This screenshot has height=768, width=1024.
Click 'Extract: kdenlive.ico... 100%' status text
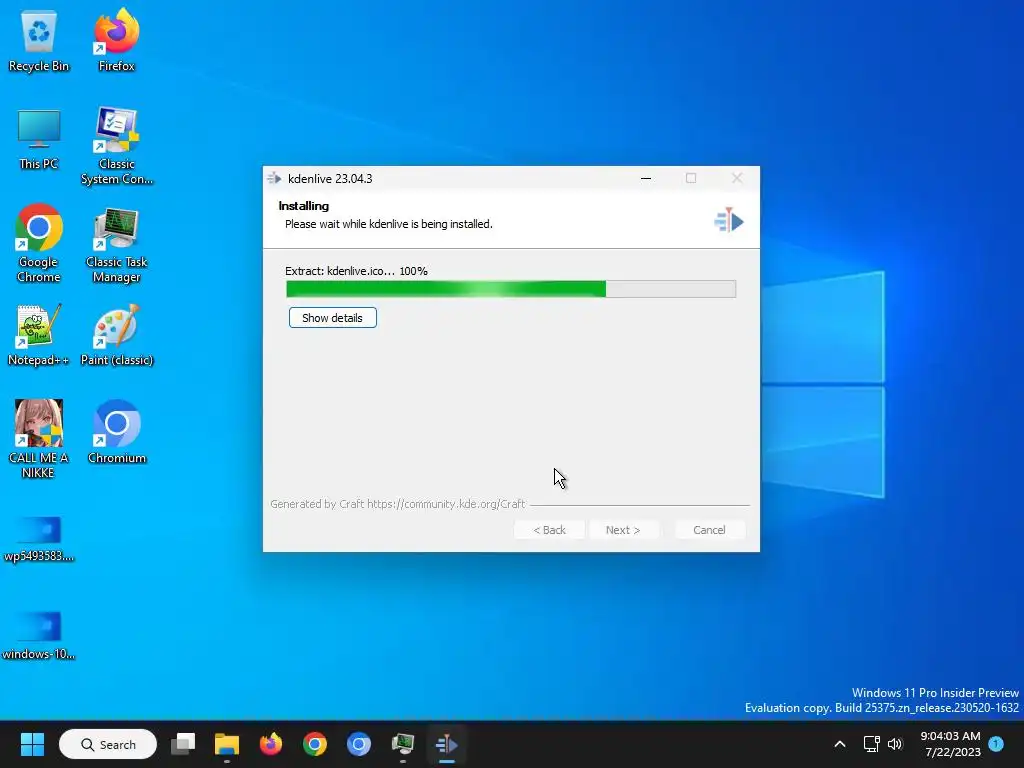356,271
